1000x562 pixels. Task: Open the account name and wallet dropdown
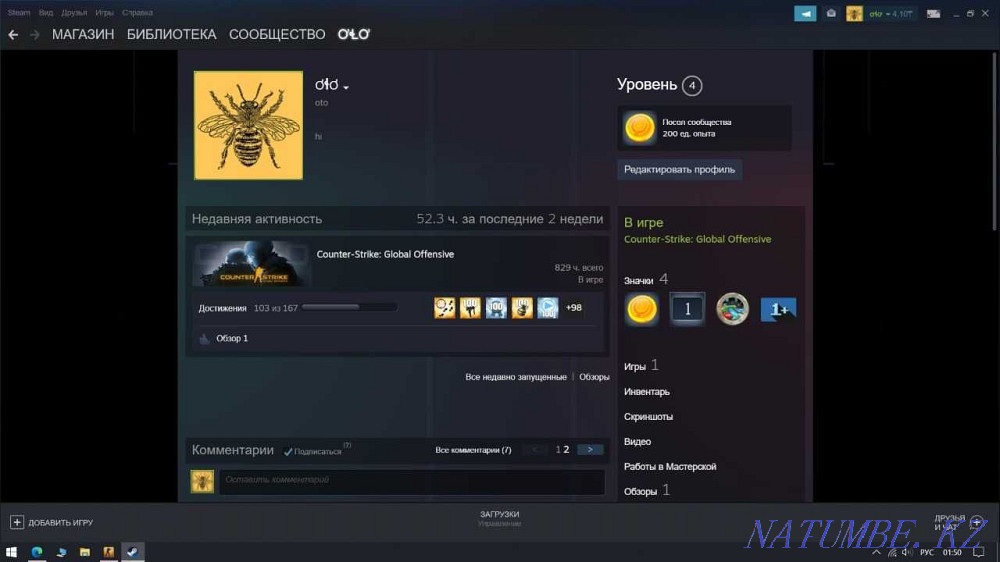[x=890, y=13]
